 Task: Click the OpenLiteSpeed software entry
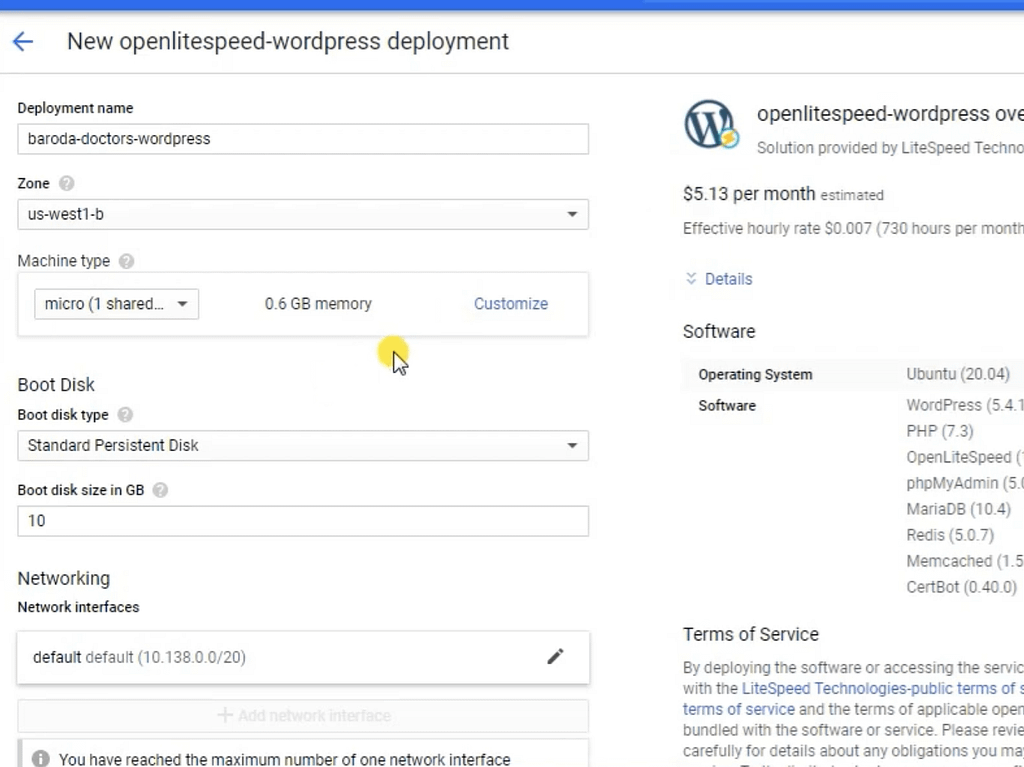tap(965, 457)
